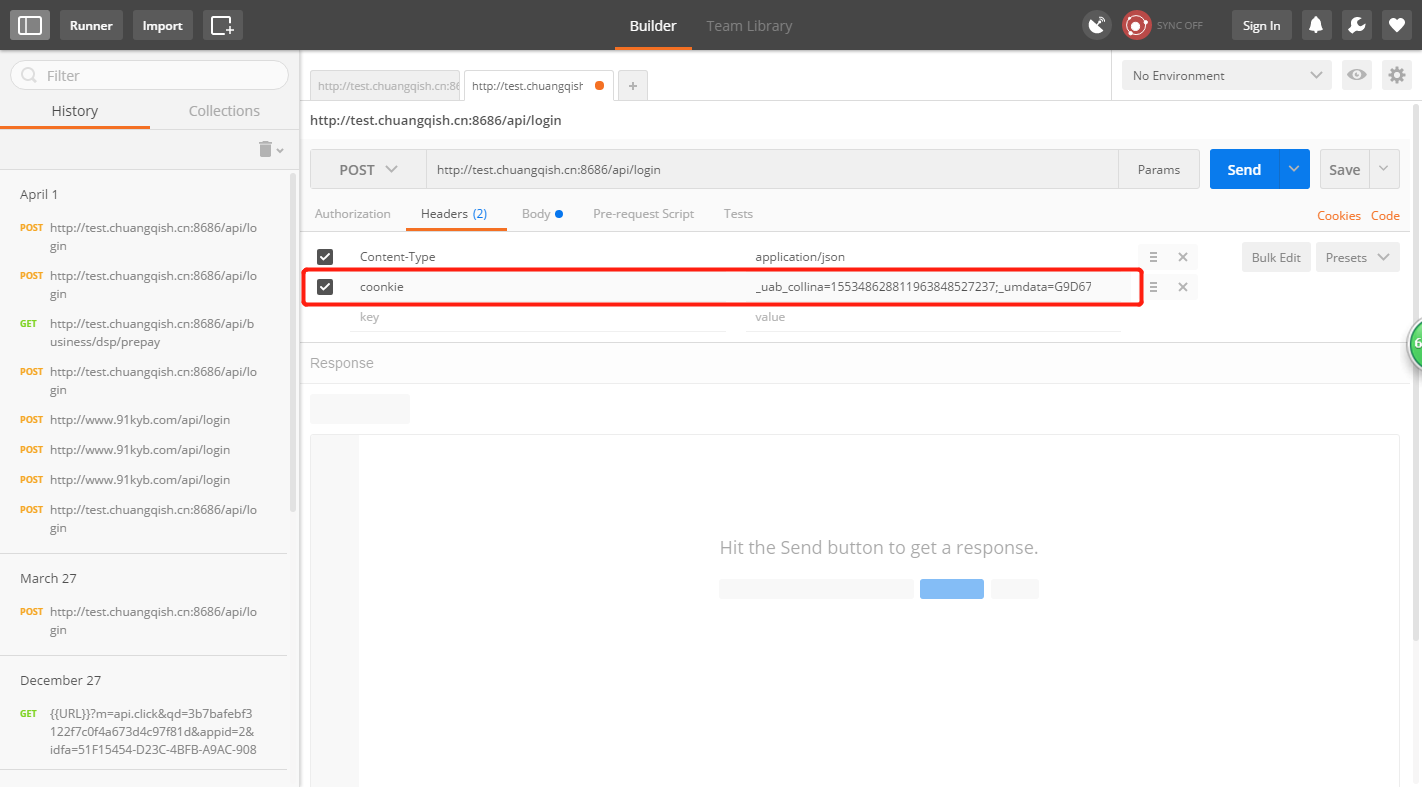
Task: Open the No Environment dropdown
Action: (x=1227, y=75)
